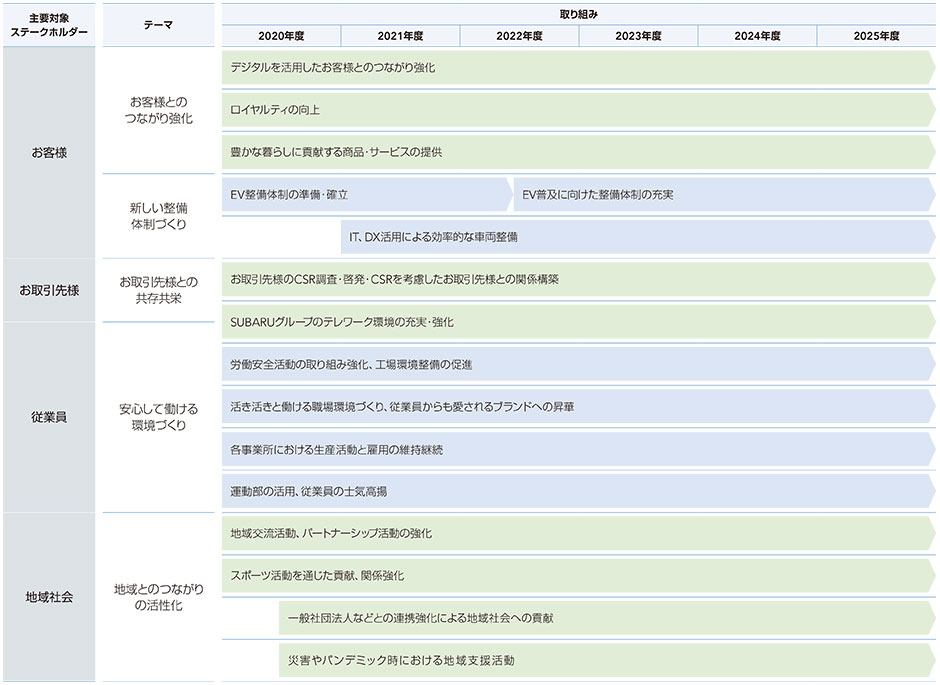
Task: Select the 2024年度 column header
Action: click(757, 36)
